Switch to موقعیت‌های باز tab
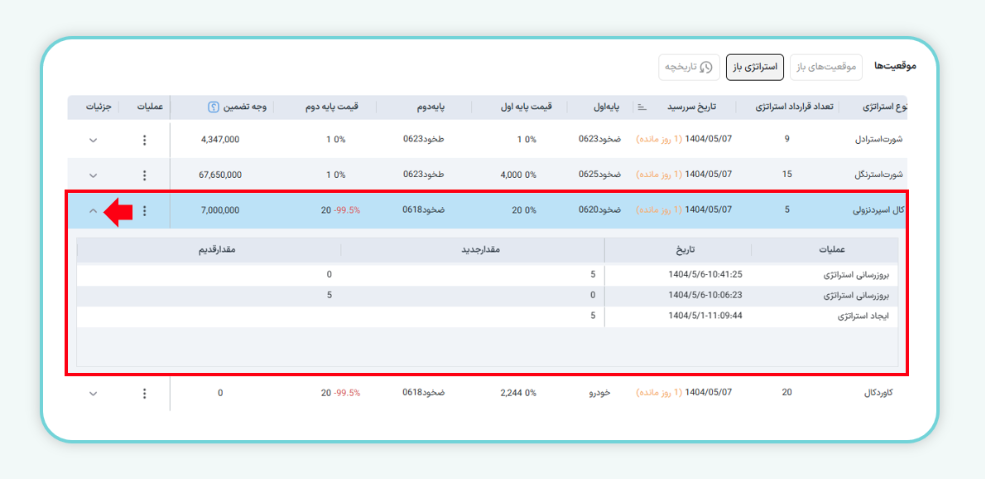The height and width of the screenshot is (479, 985). (826, 67)
